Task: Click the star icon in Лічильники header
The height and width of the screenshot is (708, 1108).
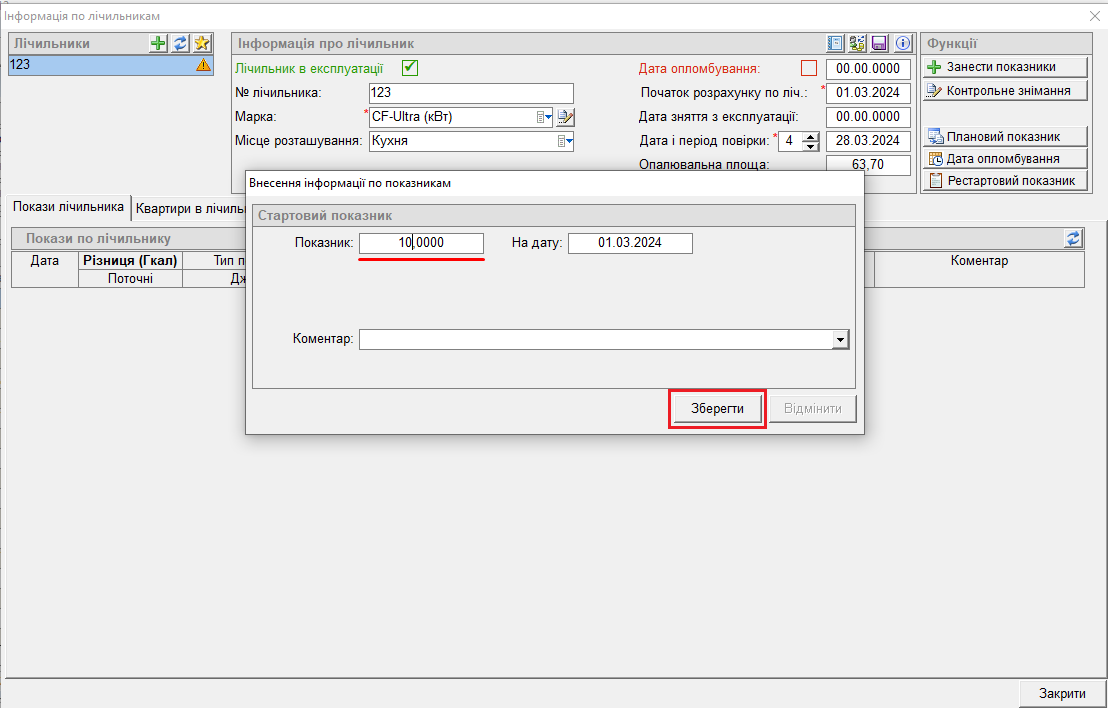Action: point(202,43)
